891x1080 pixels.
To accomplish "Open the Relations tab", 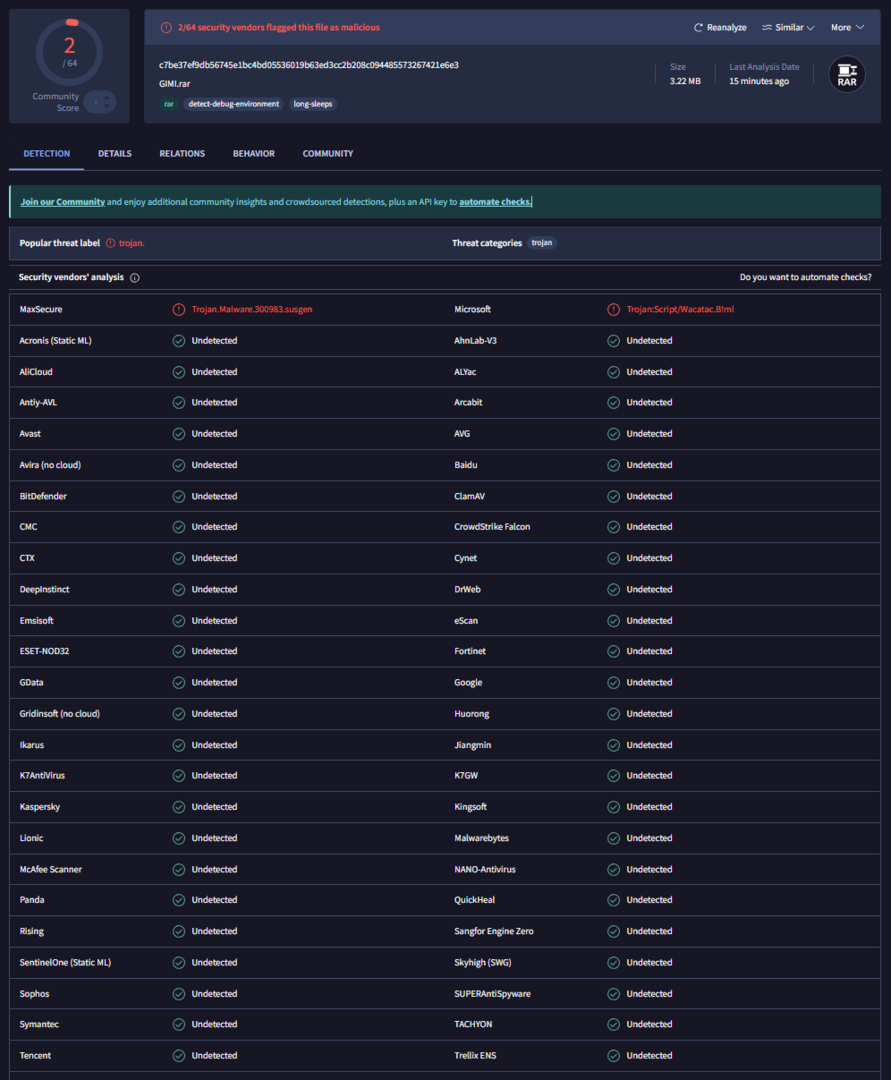I will click(x=182, y=154).
